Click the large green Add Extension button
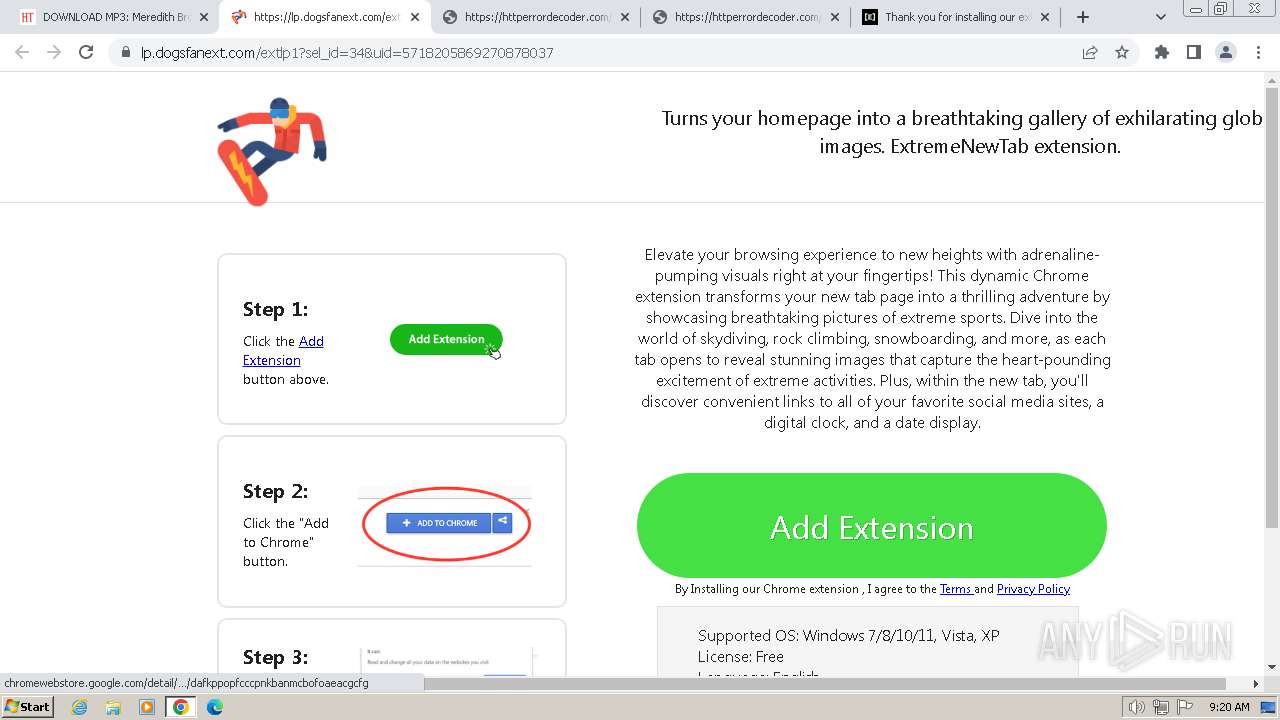 point(872,527)
